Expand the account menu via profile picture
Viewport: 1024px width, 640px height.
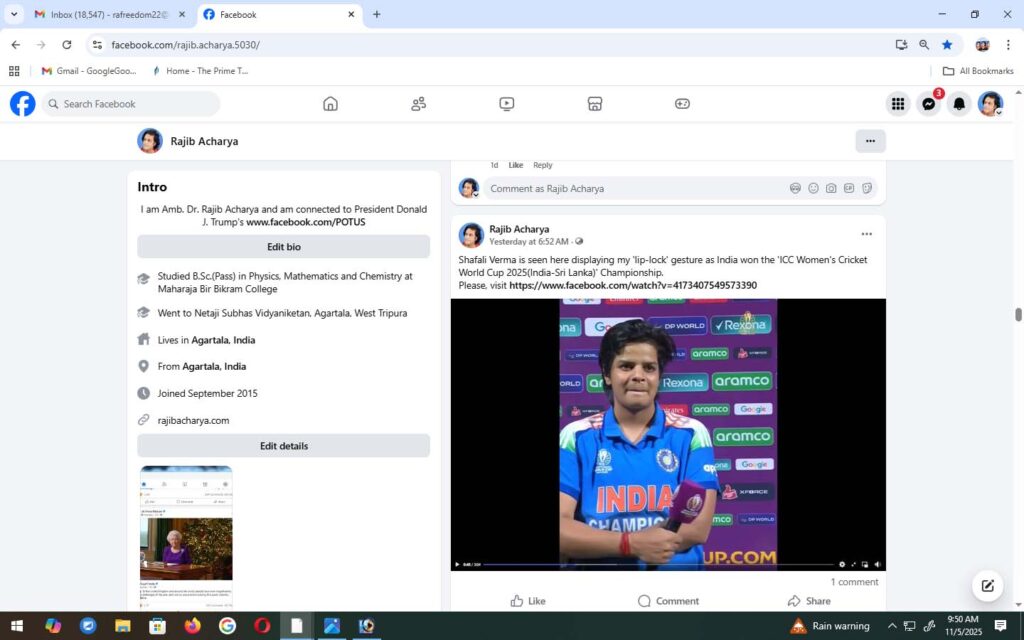pos(990,104)
